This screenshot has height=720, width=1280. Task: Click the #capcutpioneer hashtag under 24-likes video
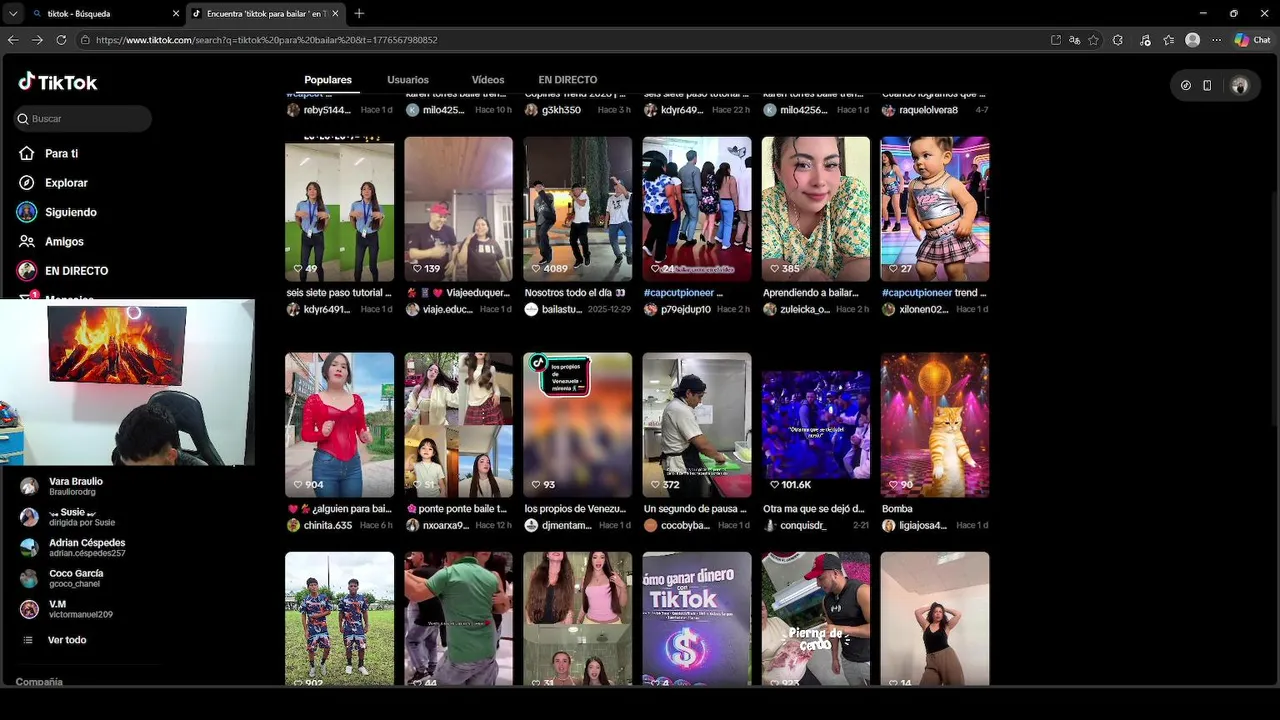tap(678, 293)
